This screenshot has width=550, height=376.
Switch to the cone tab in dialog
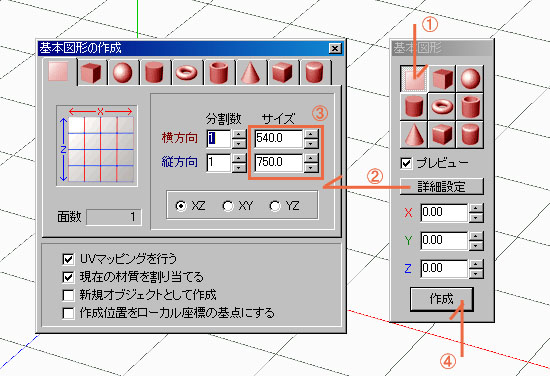click(x=250, y=72)
